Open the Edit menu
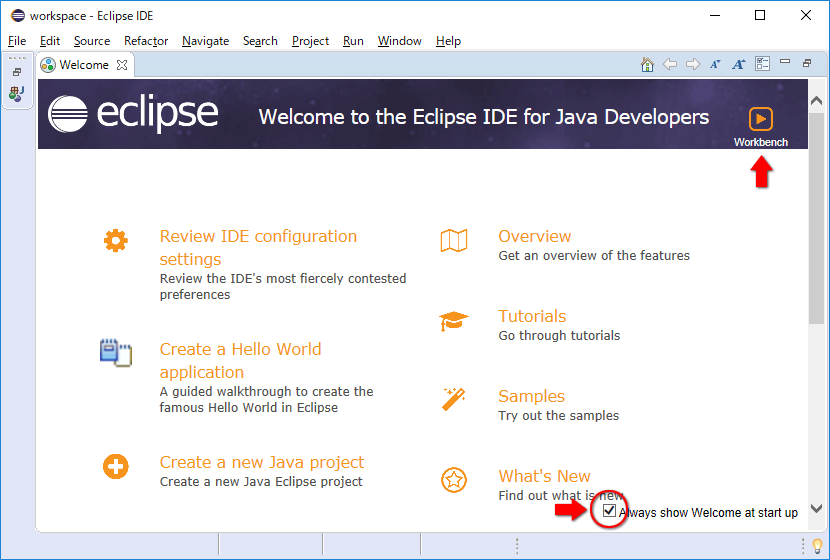830x560 pixels. (50, 41)
